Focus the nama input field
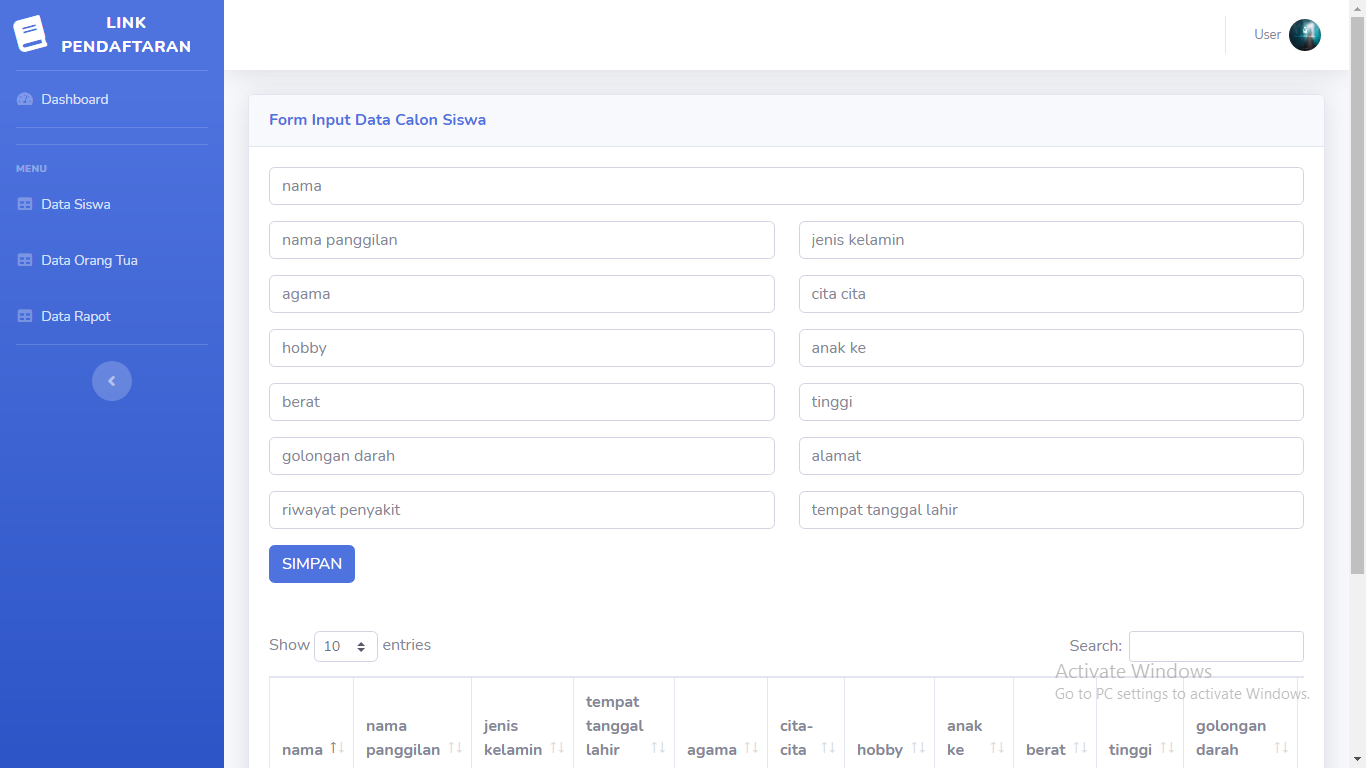The width and height of the screenshot is (1366, 768). coord(786,186)
